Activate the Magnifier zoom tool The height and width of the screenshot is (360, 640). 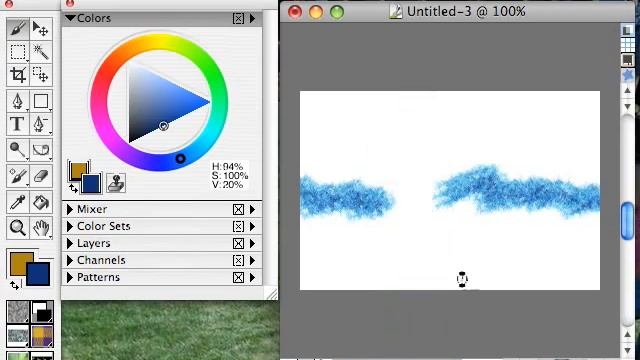coord(18,228)
